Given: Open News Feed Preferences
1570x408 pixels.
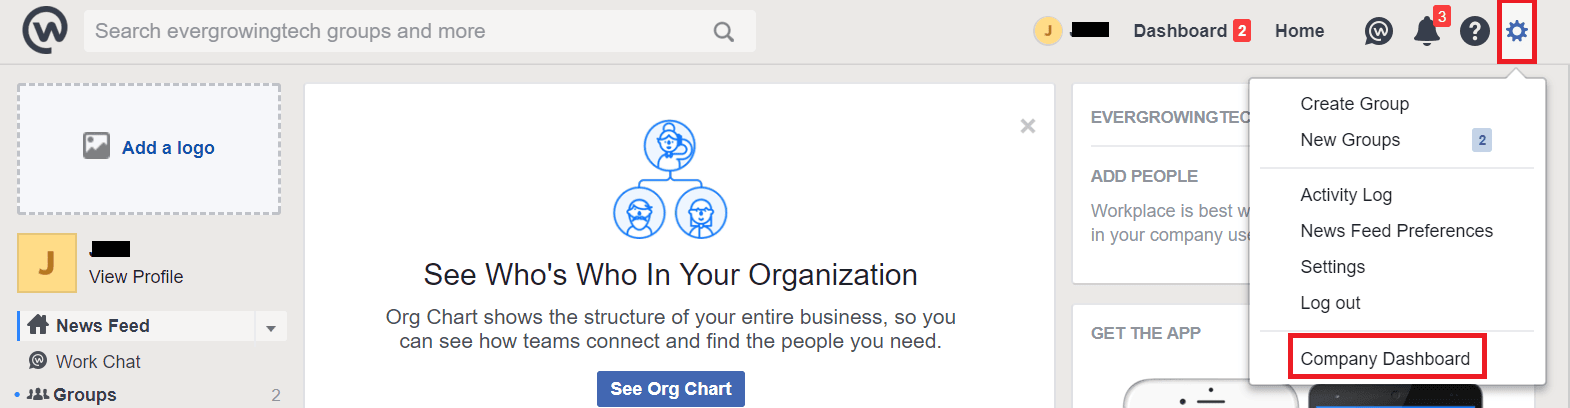Looking at the screenshot, I should 1396,231.
